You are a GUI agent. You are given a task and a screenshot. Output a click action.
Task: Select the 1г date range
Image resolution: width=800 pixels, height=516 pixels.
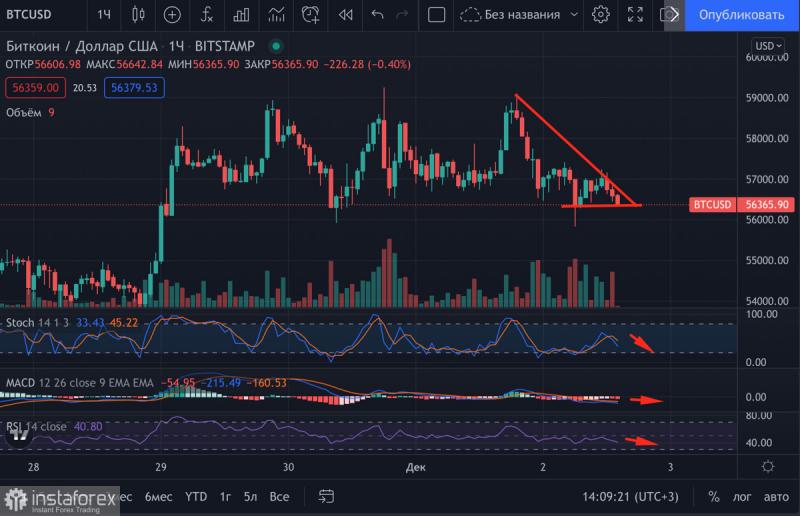point(225,497)
